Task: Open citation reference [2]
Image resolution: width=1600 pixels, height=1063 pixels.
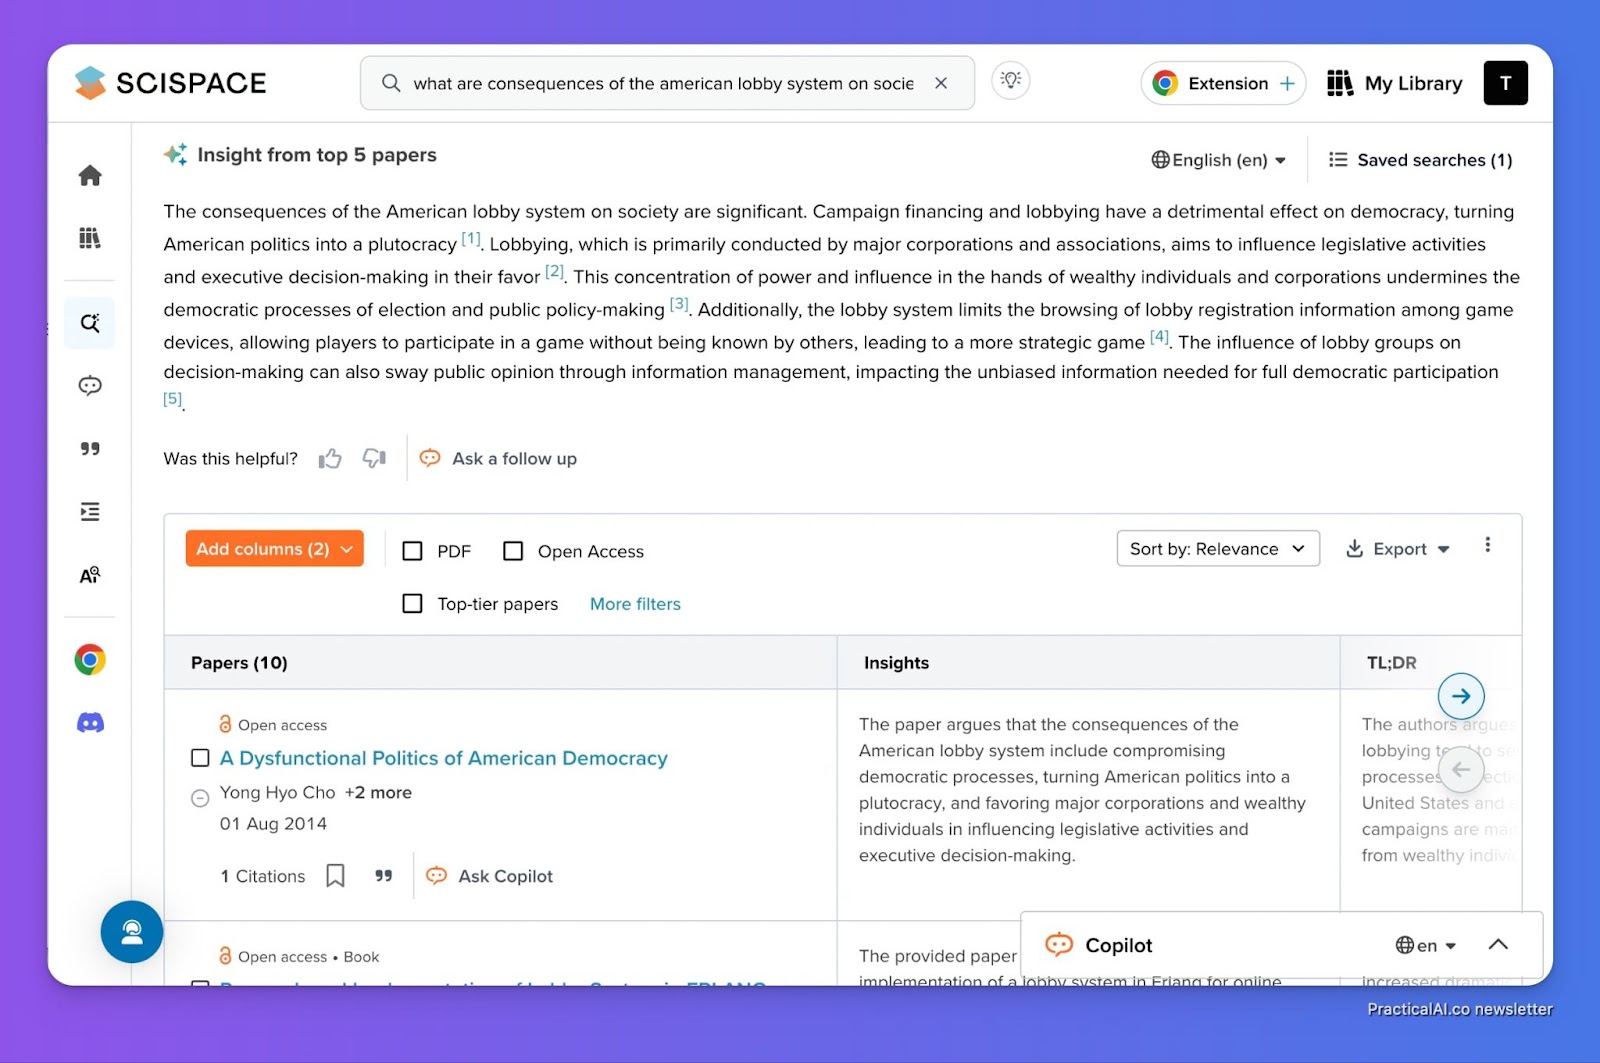Action: click(x=555, y=271)
